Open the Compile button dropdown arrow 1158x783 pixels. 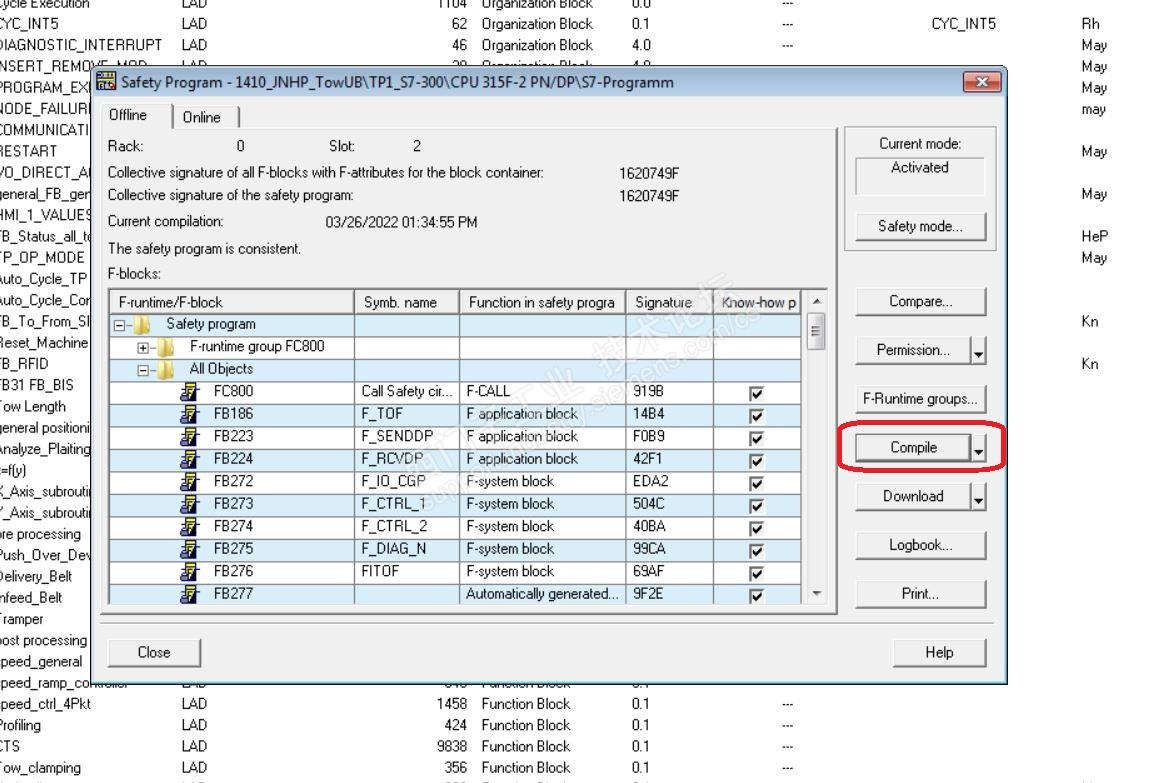[x=977, y=449]
